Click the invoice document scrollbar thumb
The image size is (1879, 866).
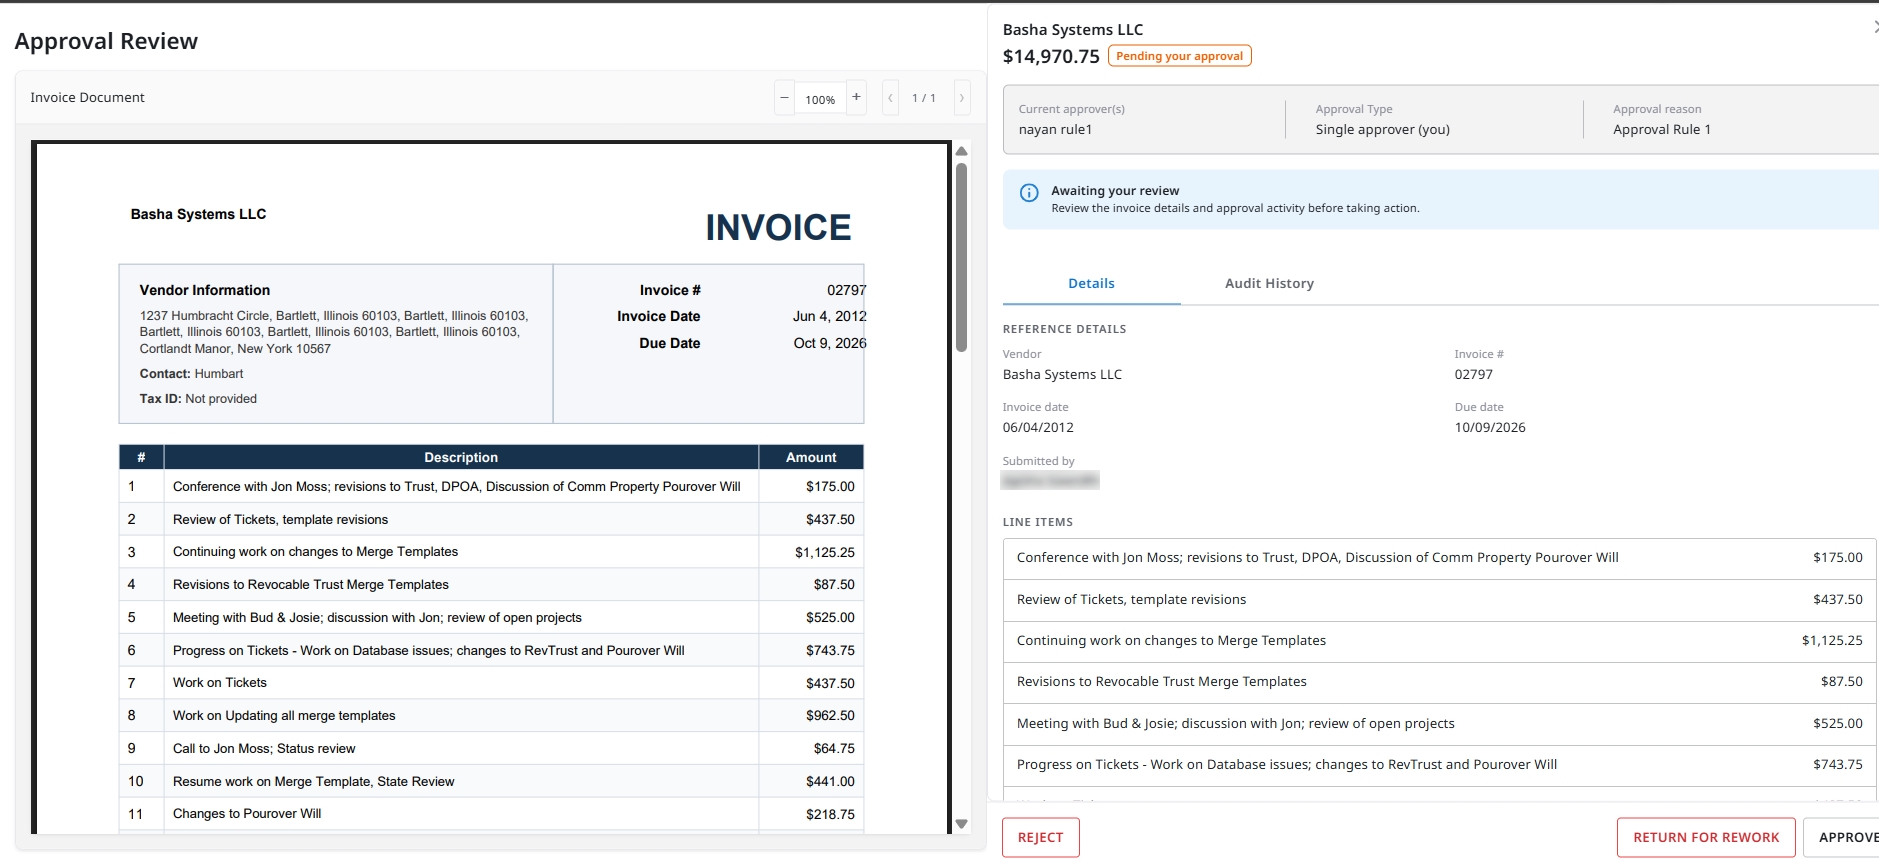(961, 257)
